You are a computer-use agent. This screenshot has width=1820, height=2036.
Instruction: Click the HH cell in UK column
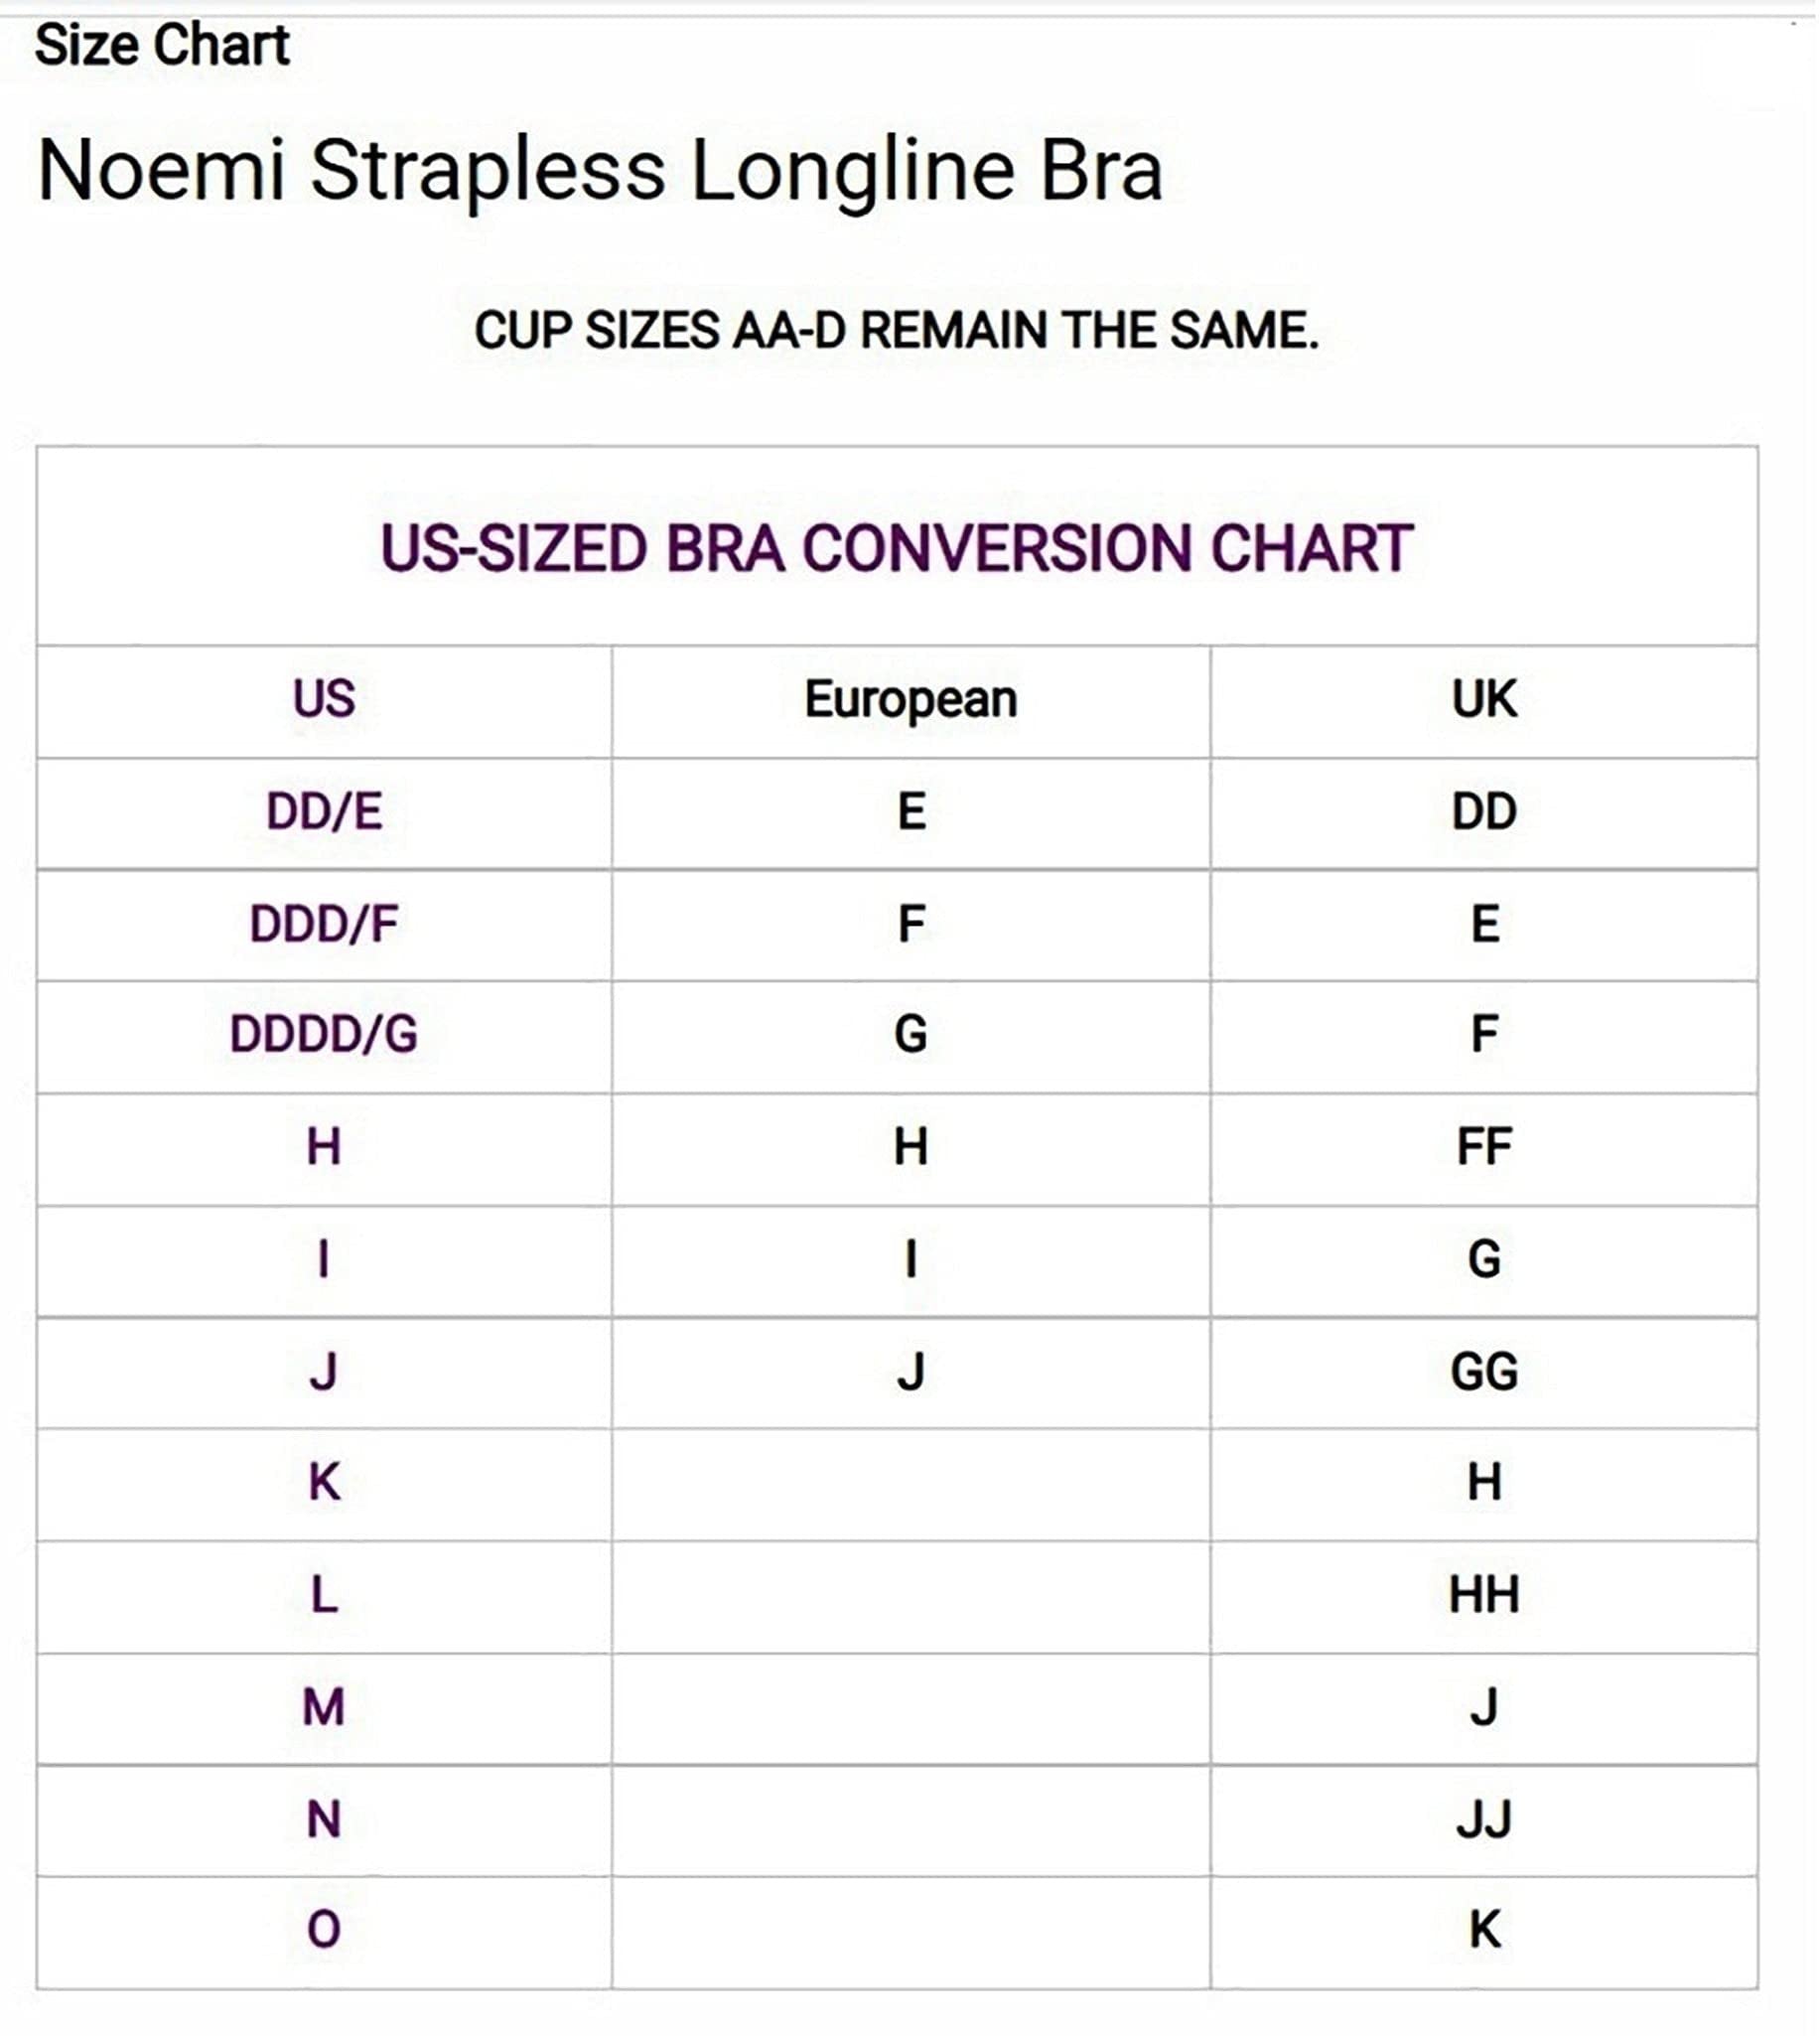pos(1484,1595)
